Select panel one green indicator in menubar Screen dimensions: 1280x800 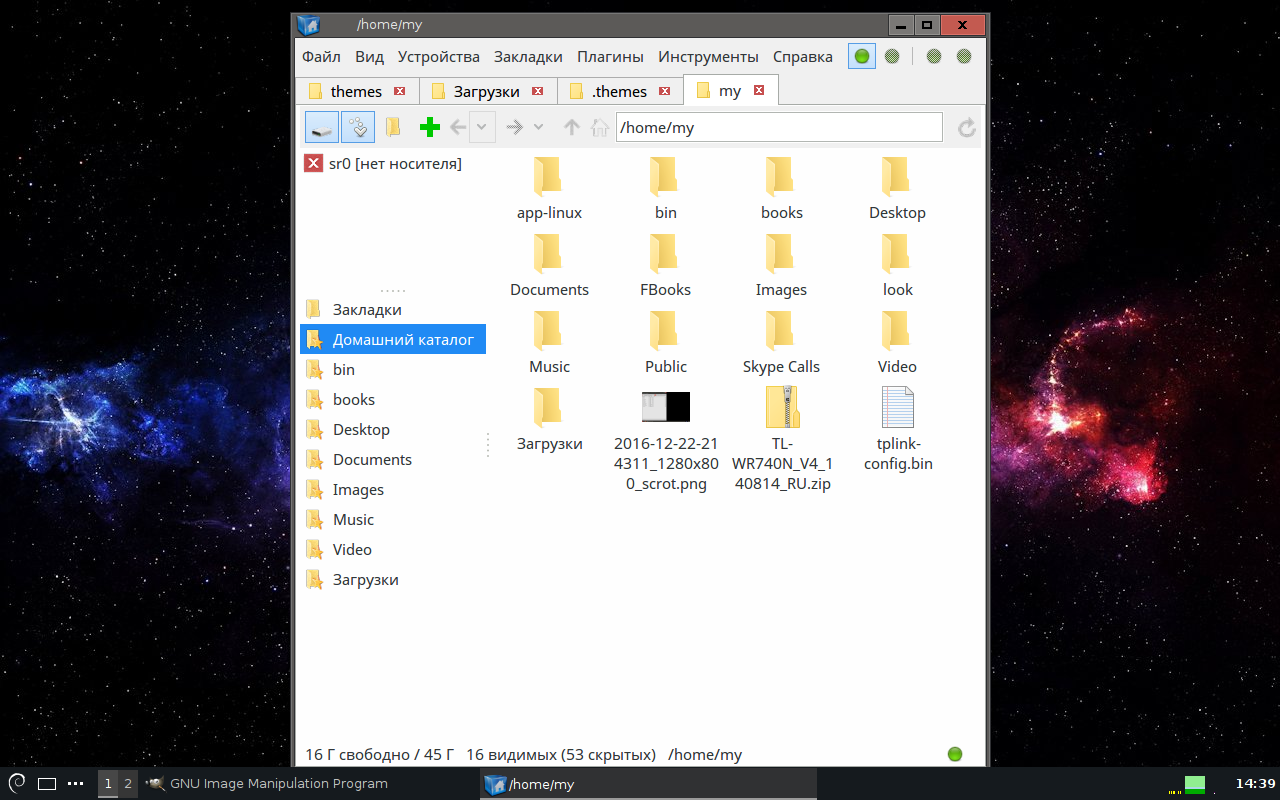pyautogui.click(x=862, y=56)
